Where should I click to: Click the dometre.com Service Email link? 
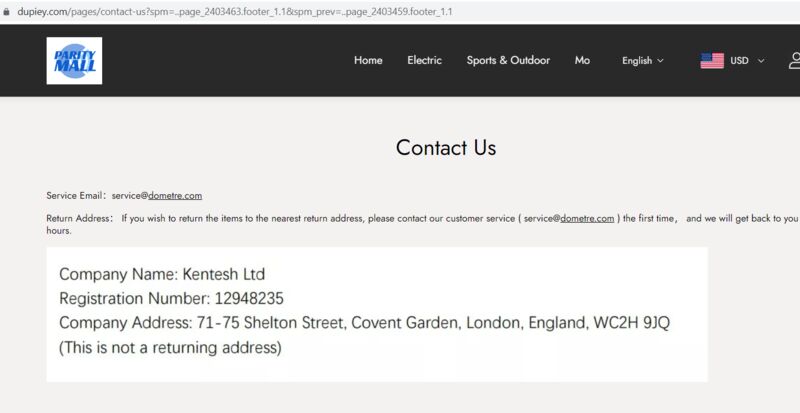coord(175,196)
